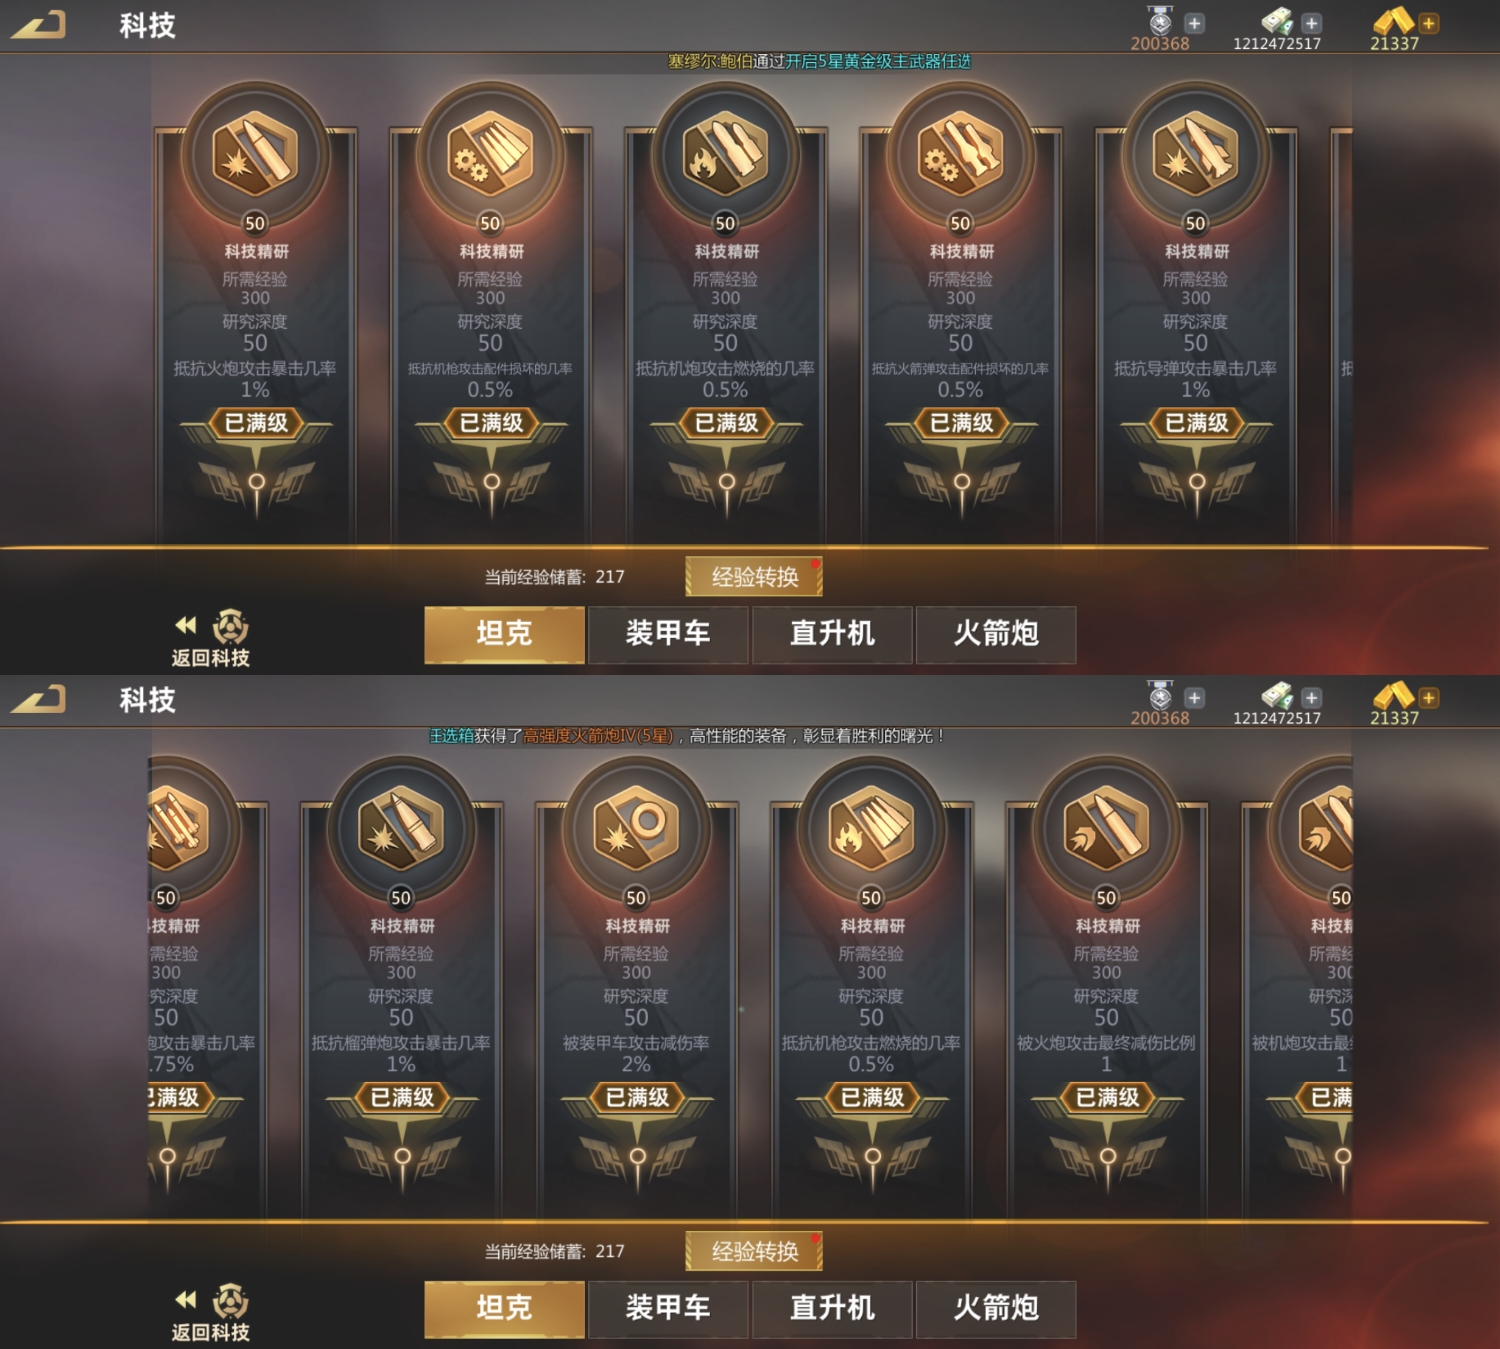Viewport: 1500px width, 1349px height.
Task: Select the 被火炮攻击最终减伤比例 tech icon
Action: [x=1106, y=829]
